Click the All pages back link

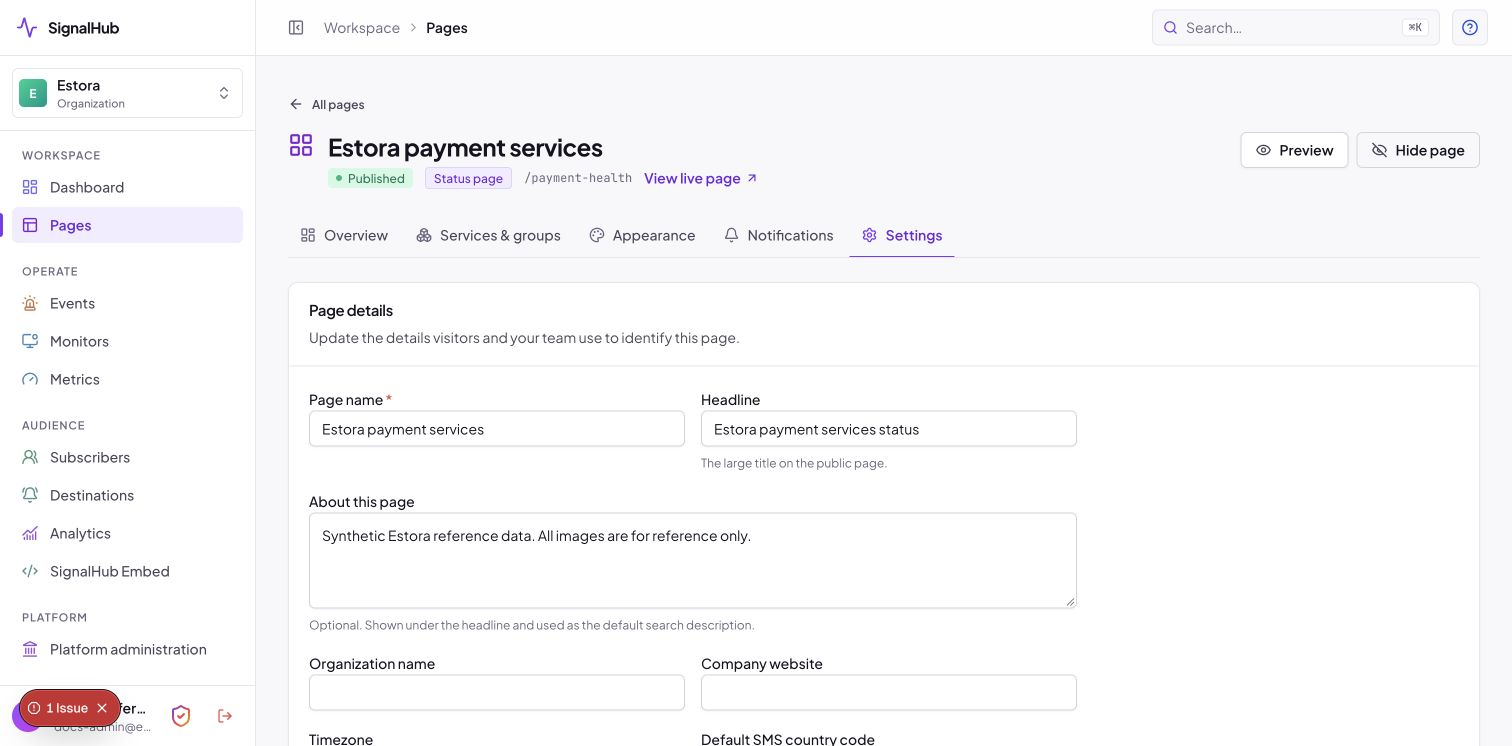[x=327, y=104]
